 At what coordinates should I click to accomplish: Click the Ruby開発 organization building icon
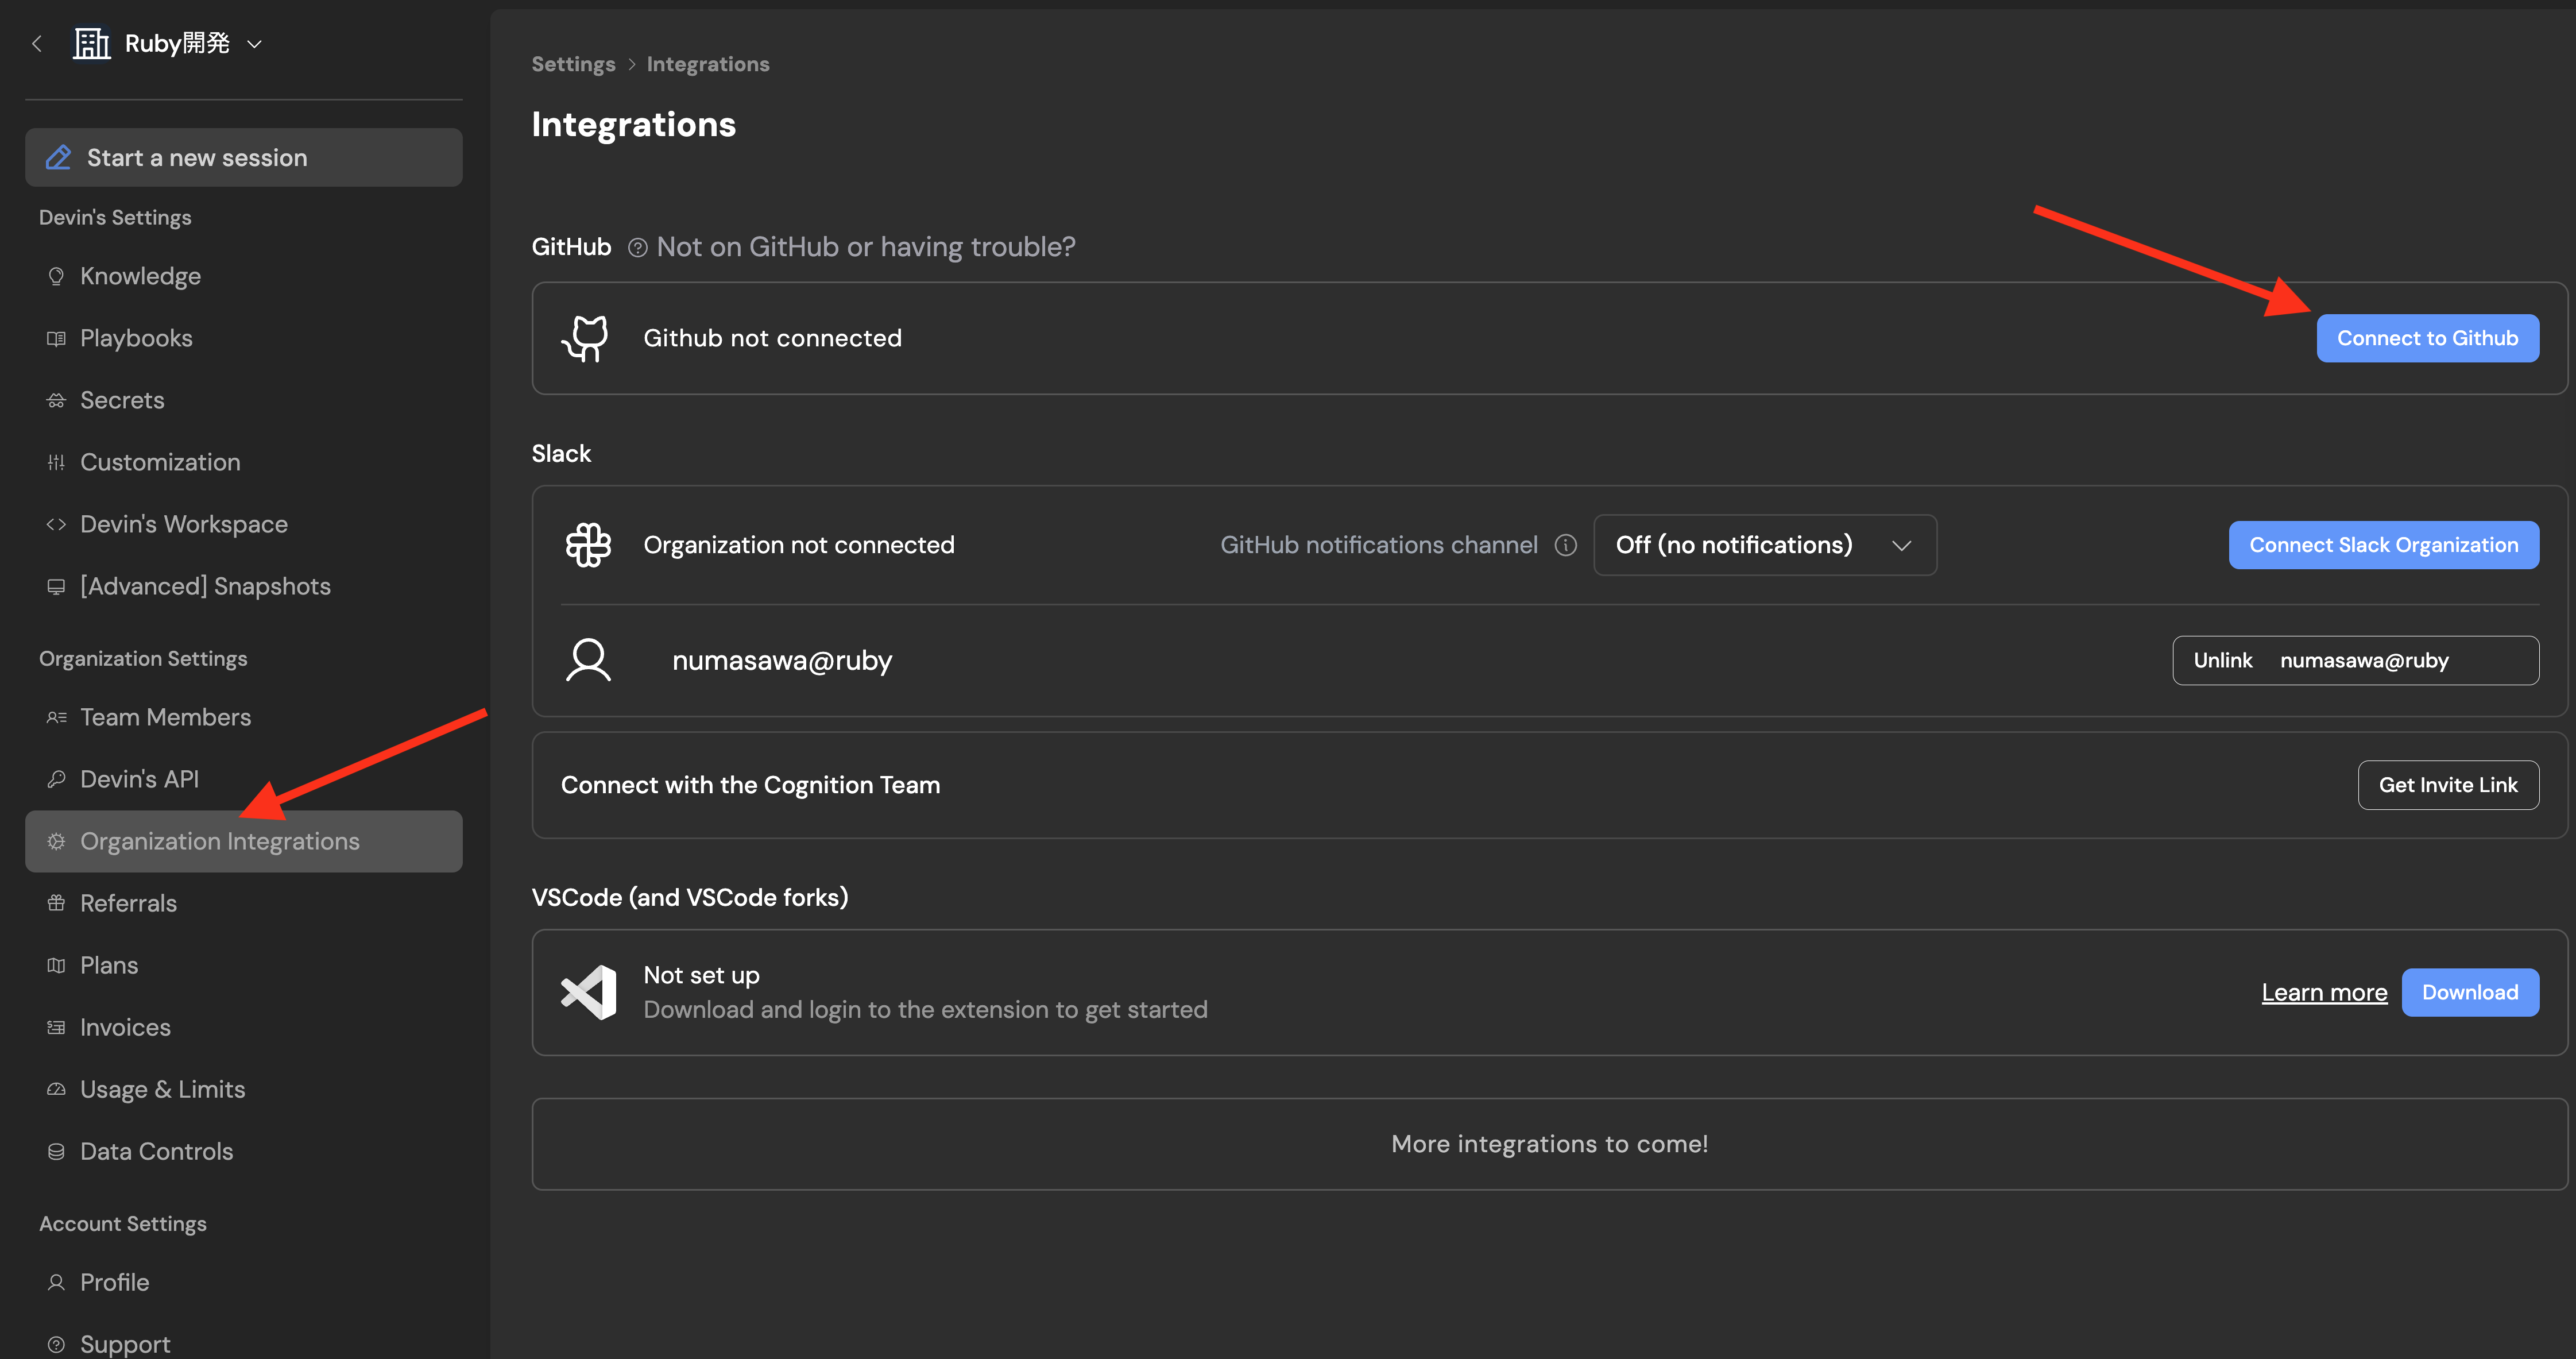click(91, 43)
